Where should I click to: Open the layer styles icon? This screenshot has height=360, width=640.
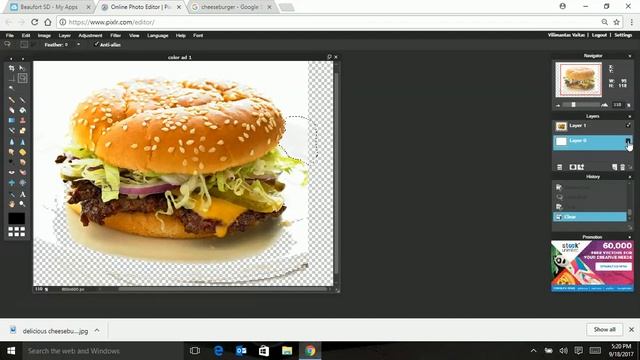(x=581, y=167)
